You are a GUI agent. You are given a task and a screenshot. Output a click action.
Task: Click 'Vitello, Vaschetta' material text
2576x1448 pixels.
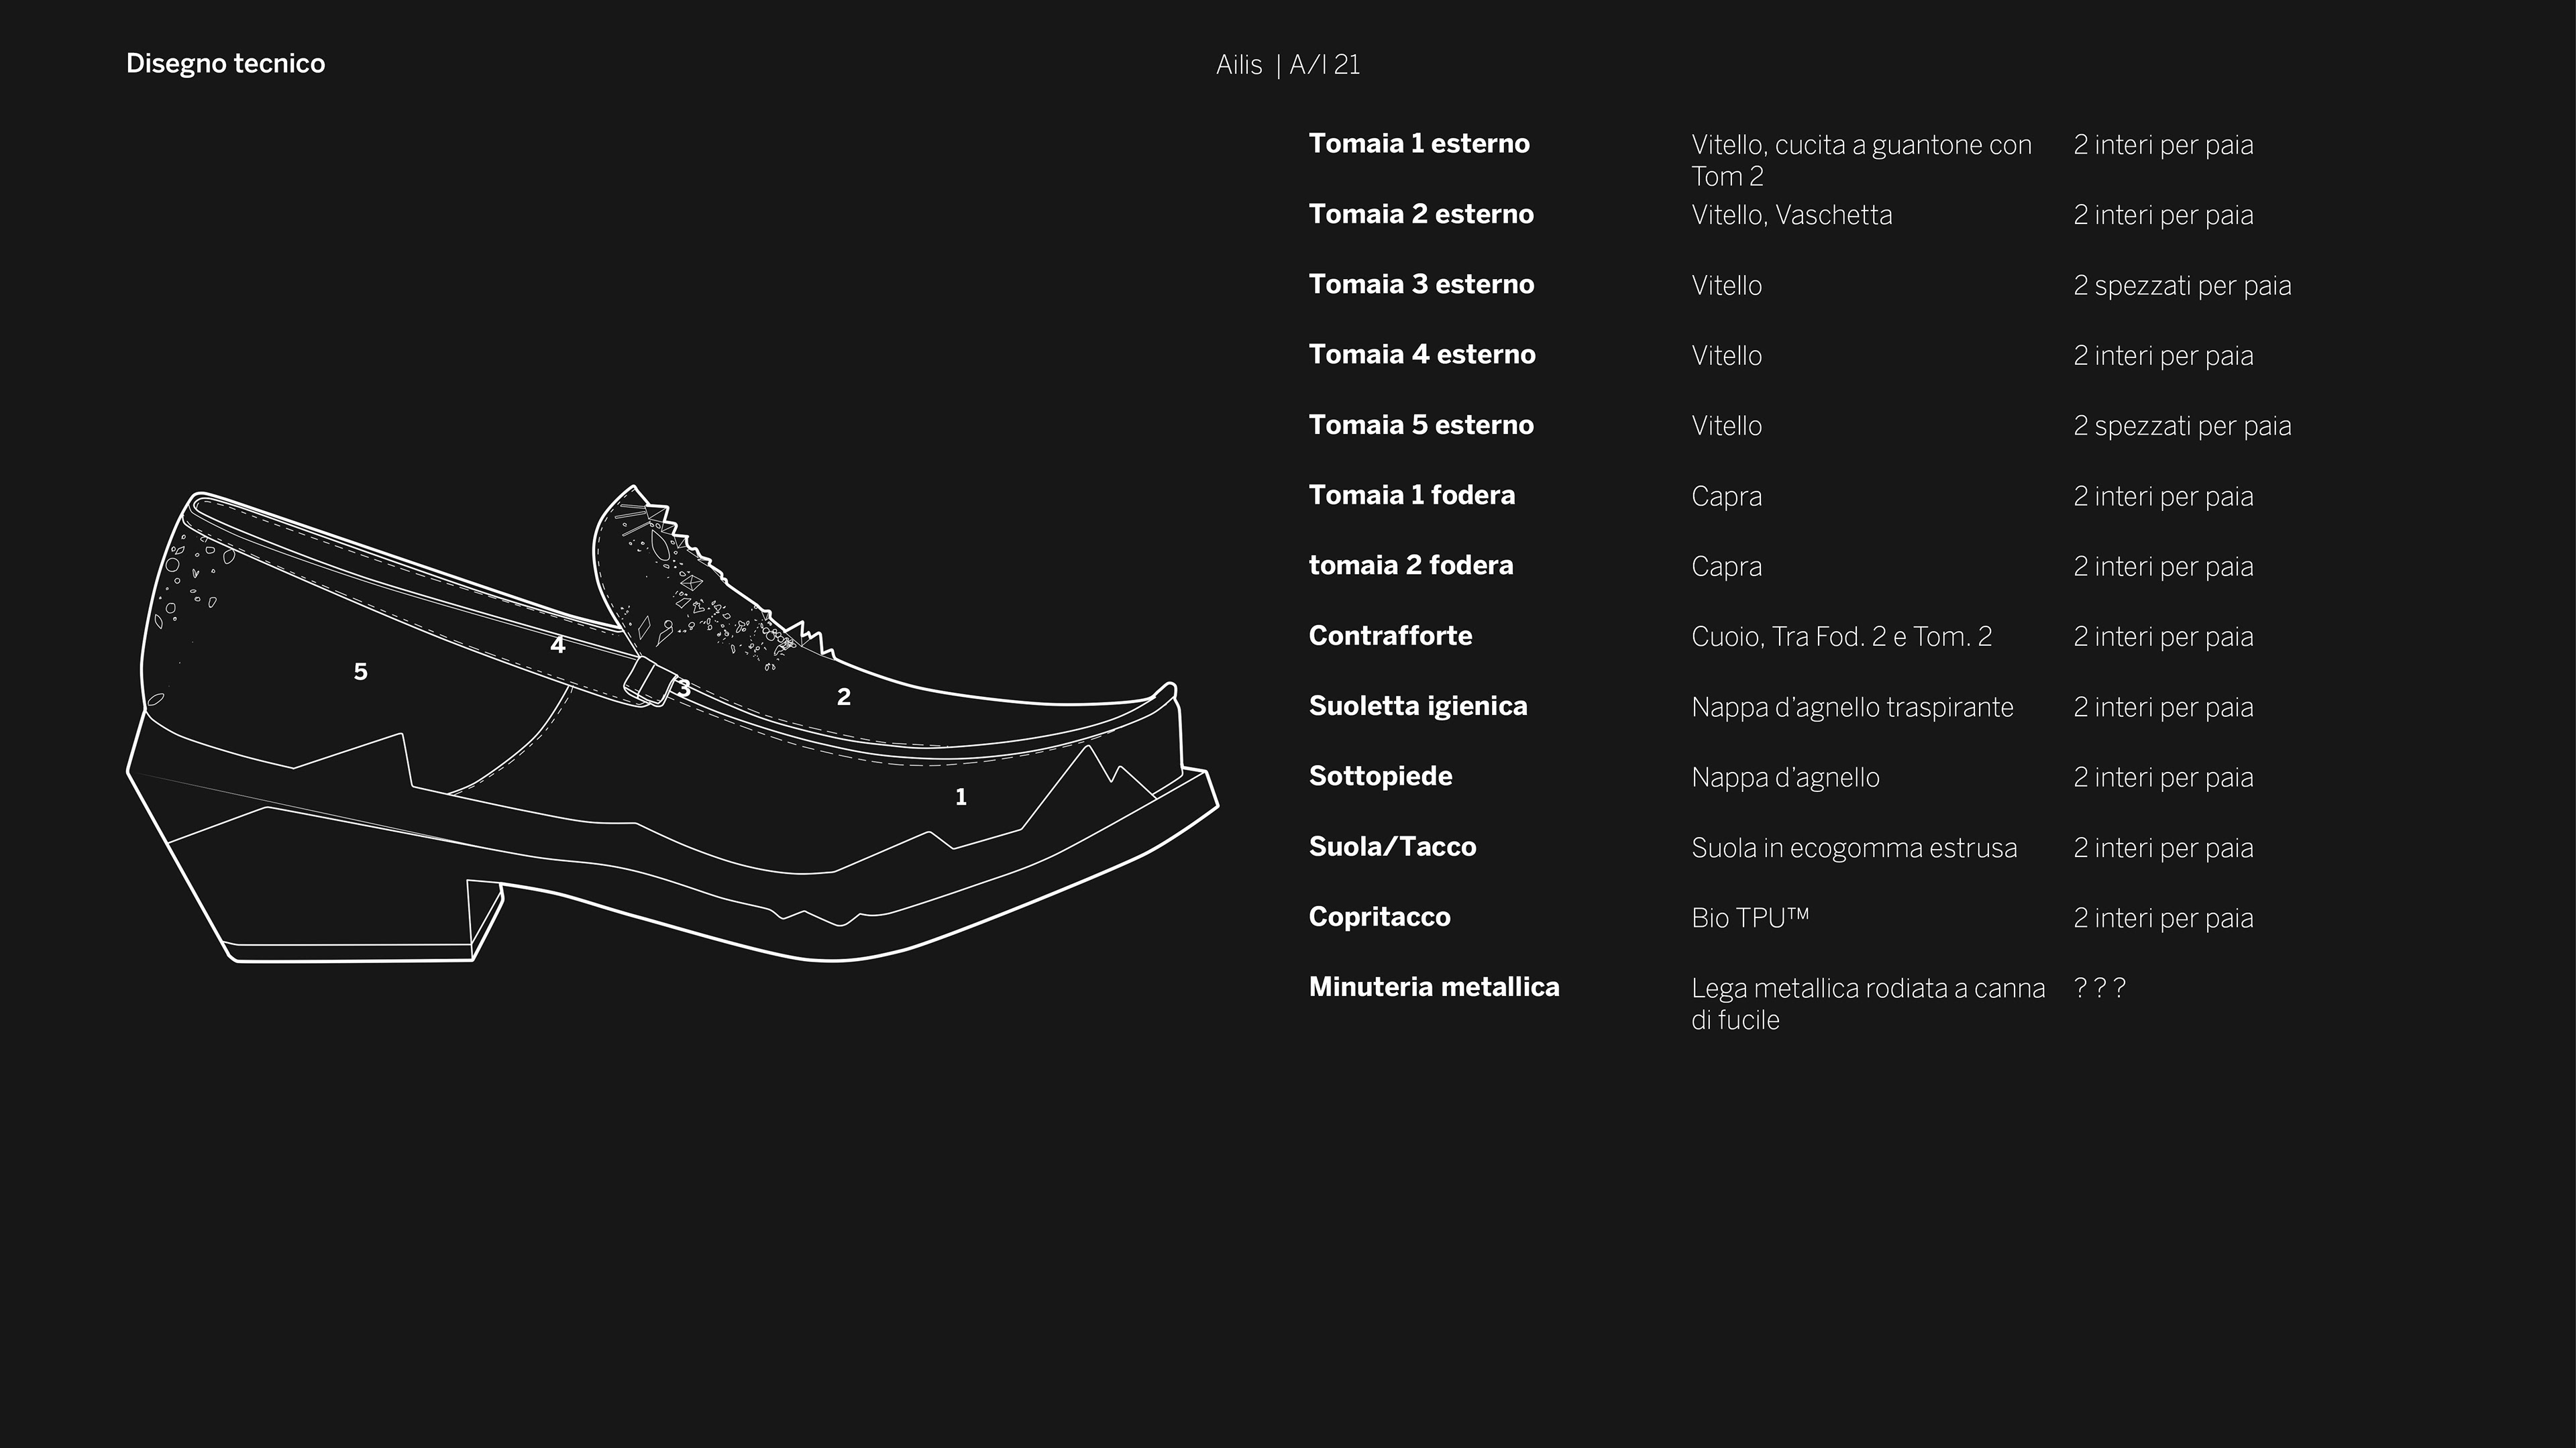point(1791,216)
